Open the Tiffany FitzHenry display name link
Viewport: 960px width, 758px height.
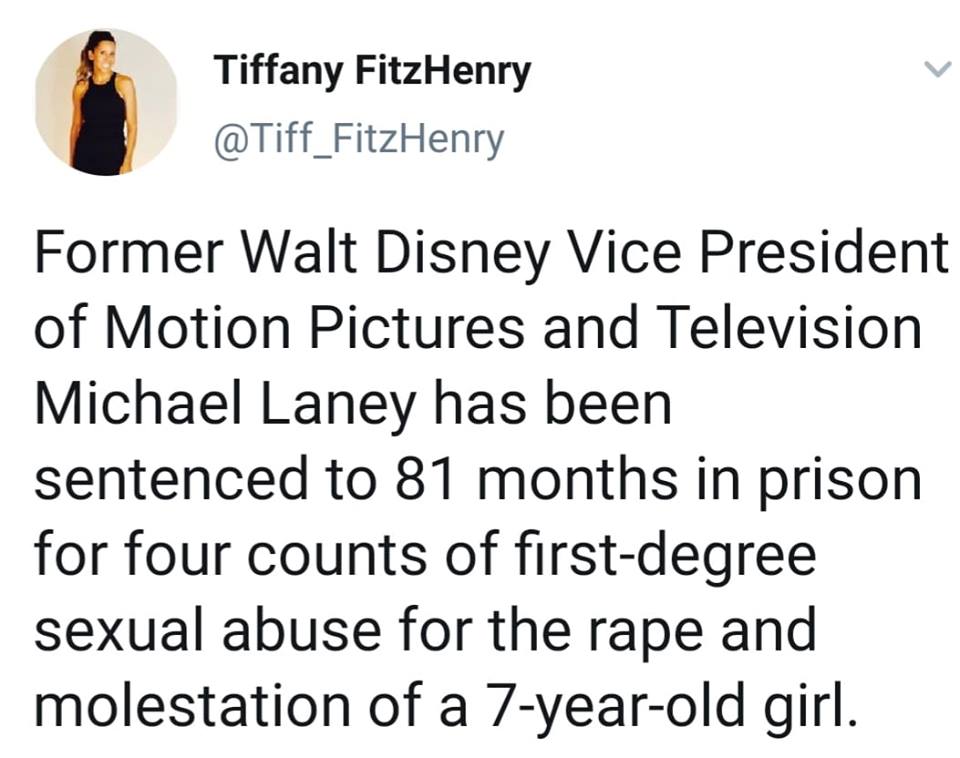[372, 71]
